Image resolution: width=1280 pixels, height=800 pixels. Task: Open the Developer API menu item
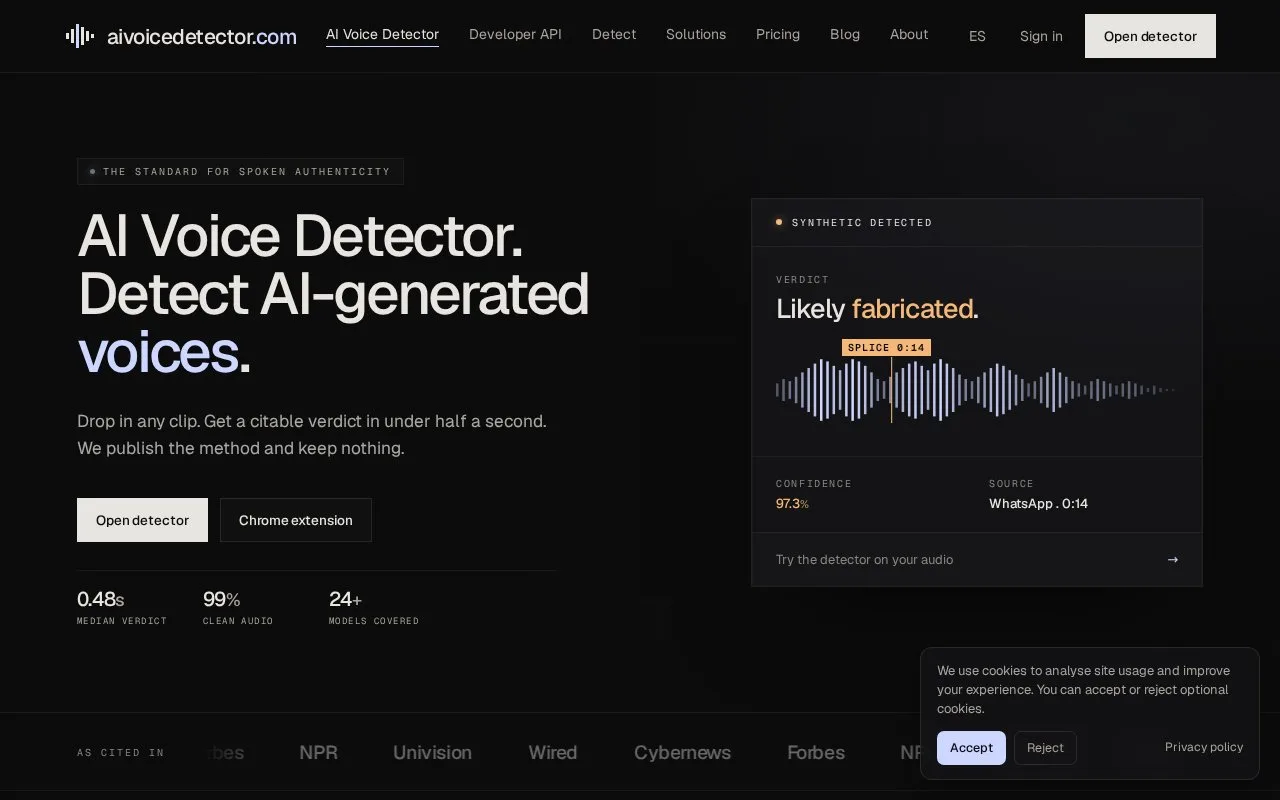515,34
